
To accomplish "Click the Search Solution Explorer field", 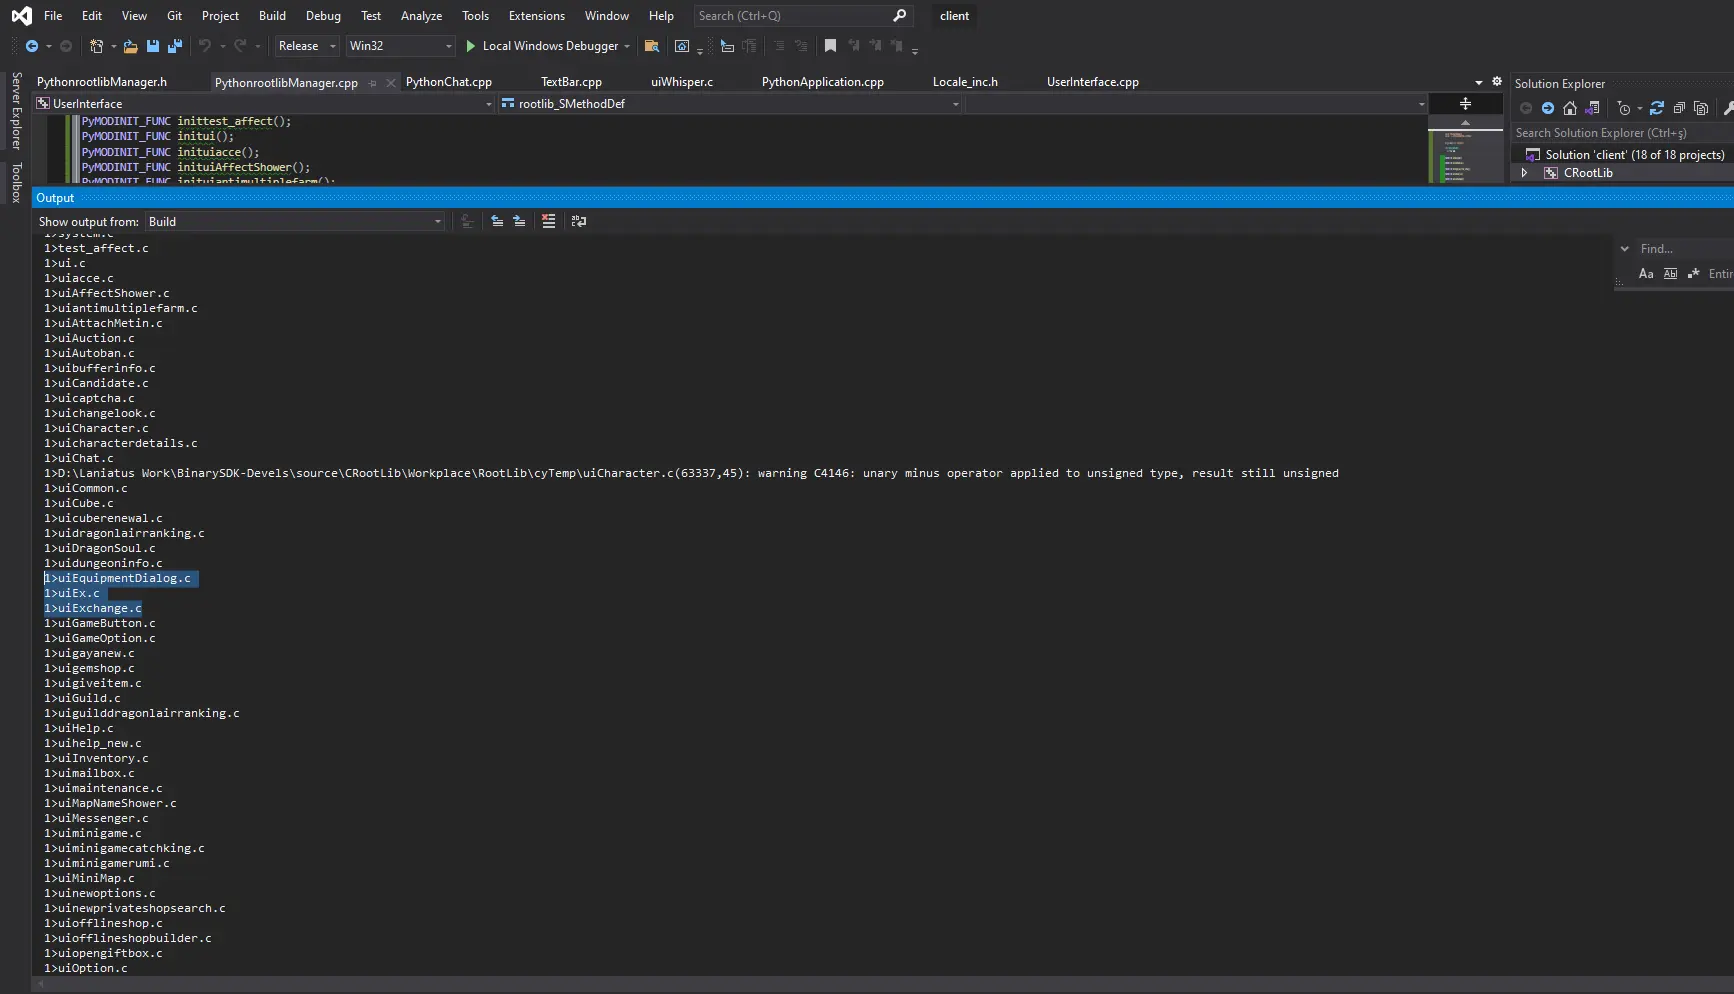I will 1622,133.
